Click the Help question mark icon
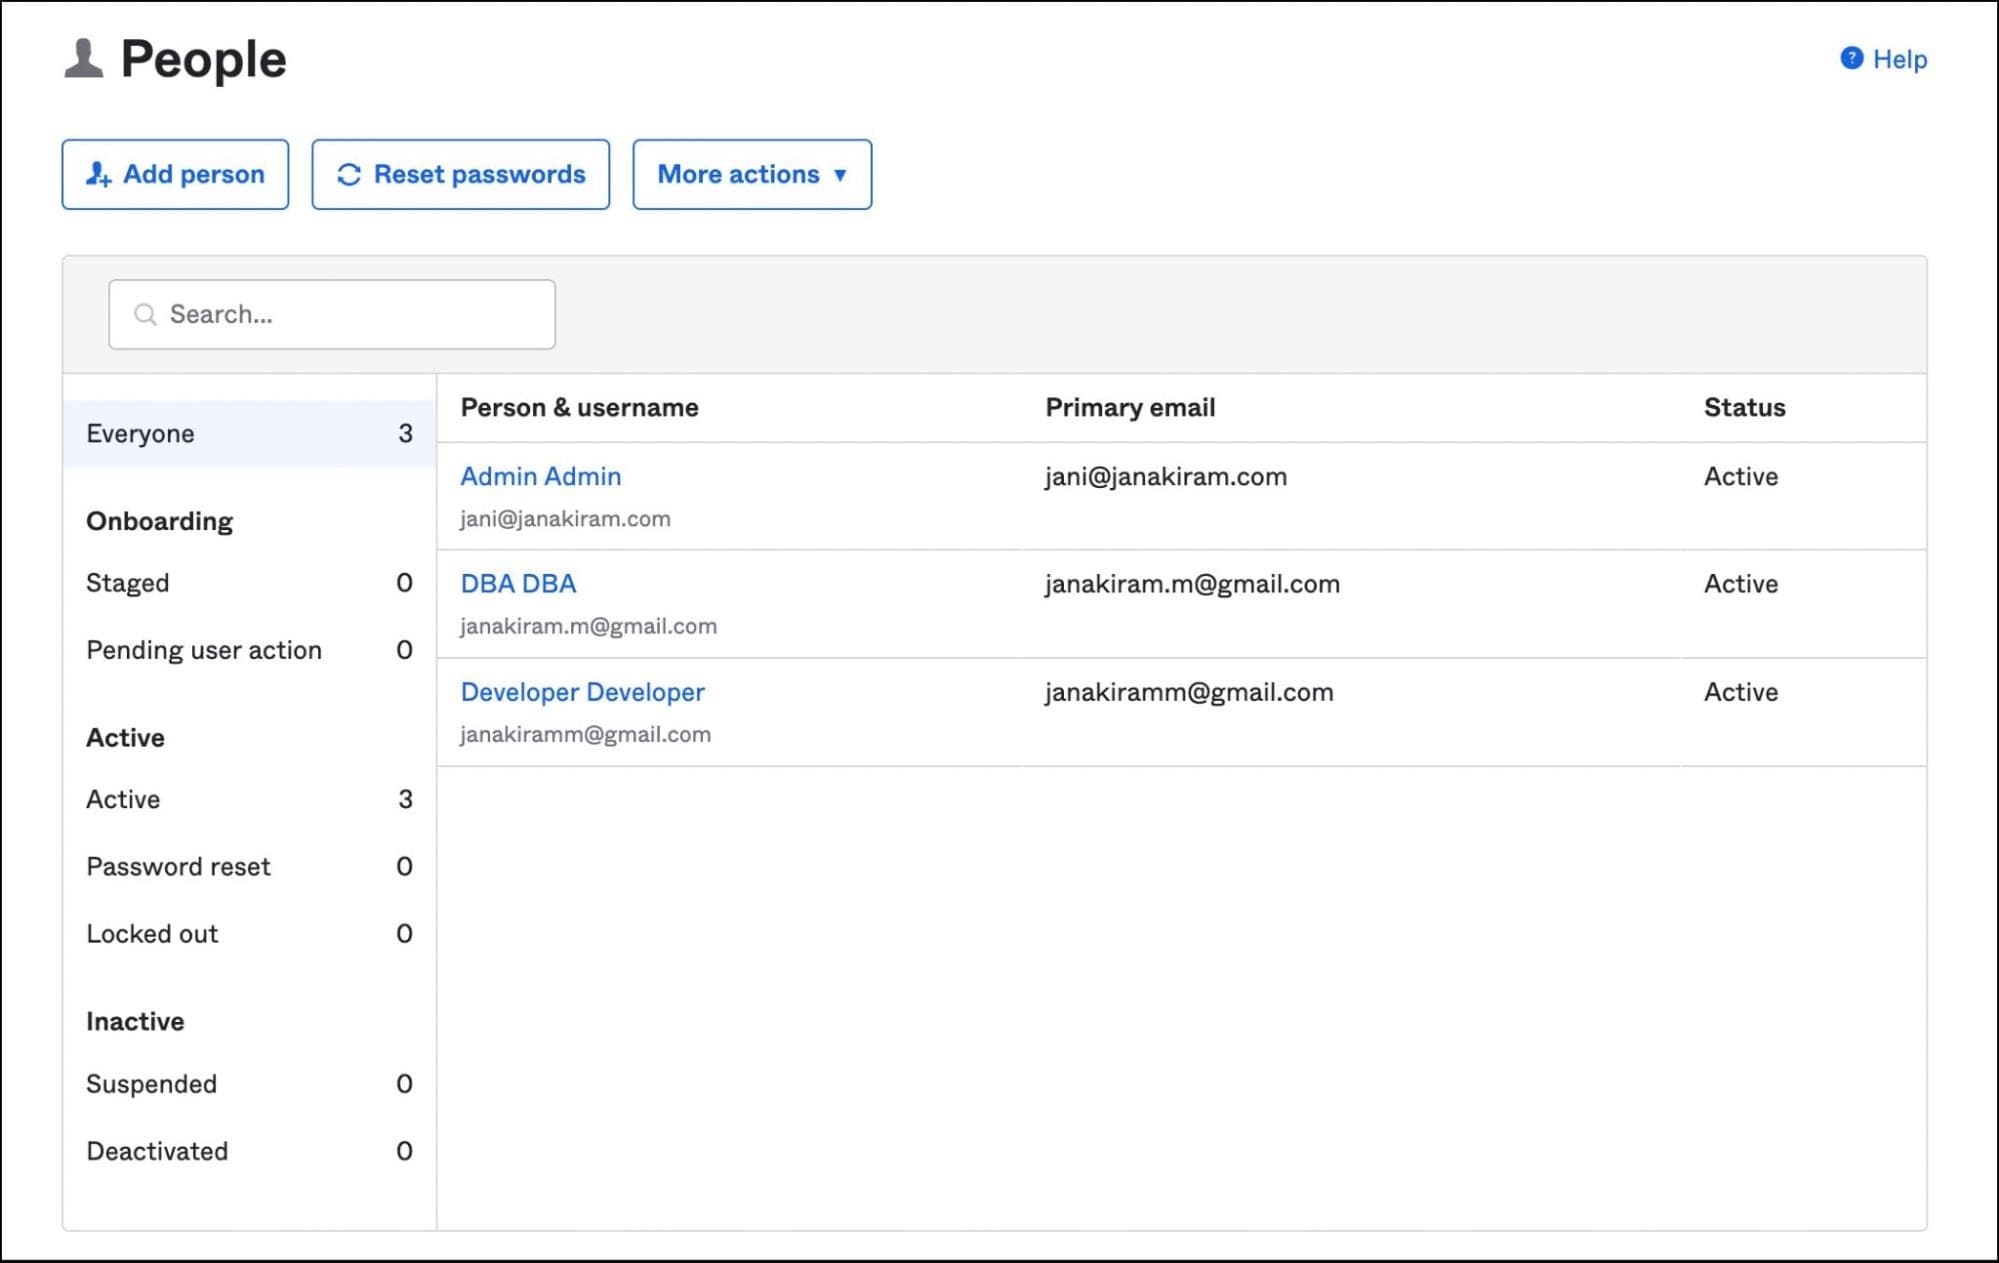This screenshot has height=1263, width=1999. coord(1851,58)
